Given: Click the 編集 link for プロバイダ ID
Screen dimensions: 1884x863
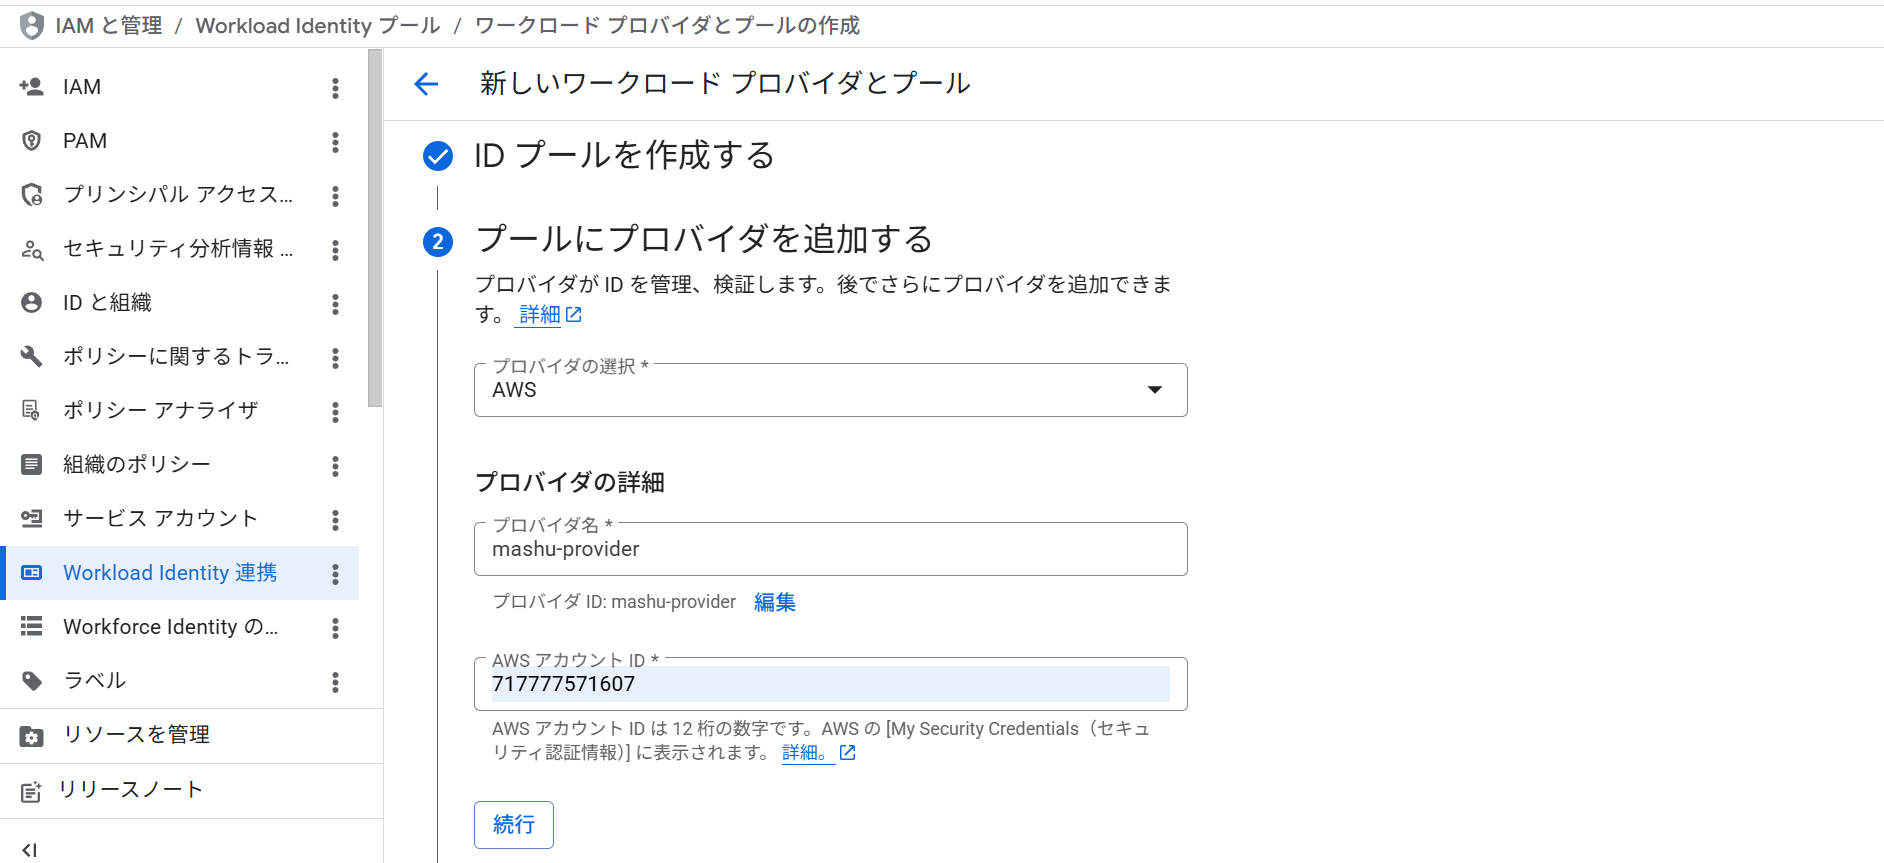Looking at the screenshot, I should click(x=775, y=602).
